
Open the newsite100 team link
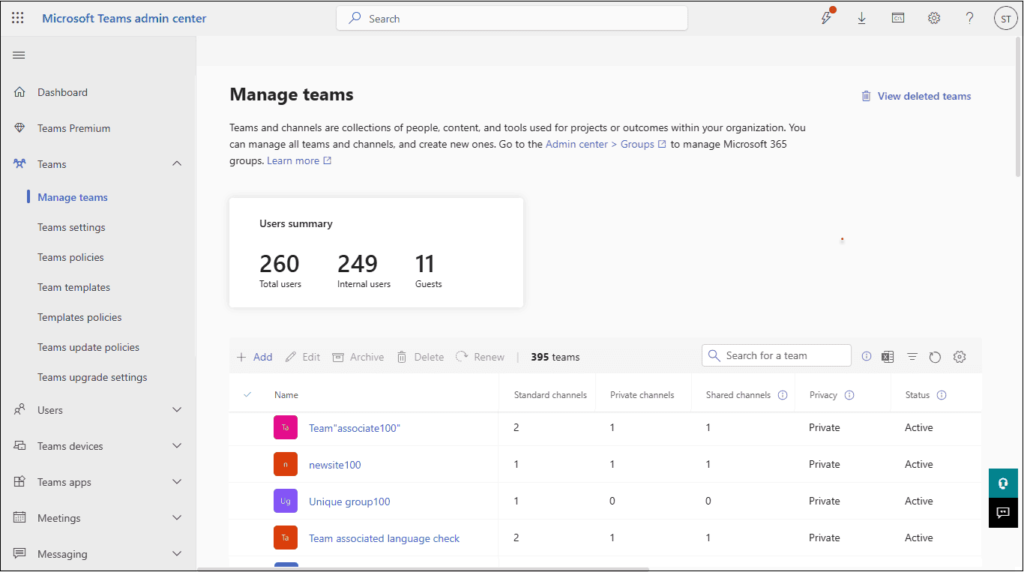pos(335,464)
